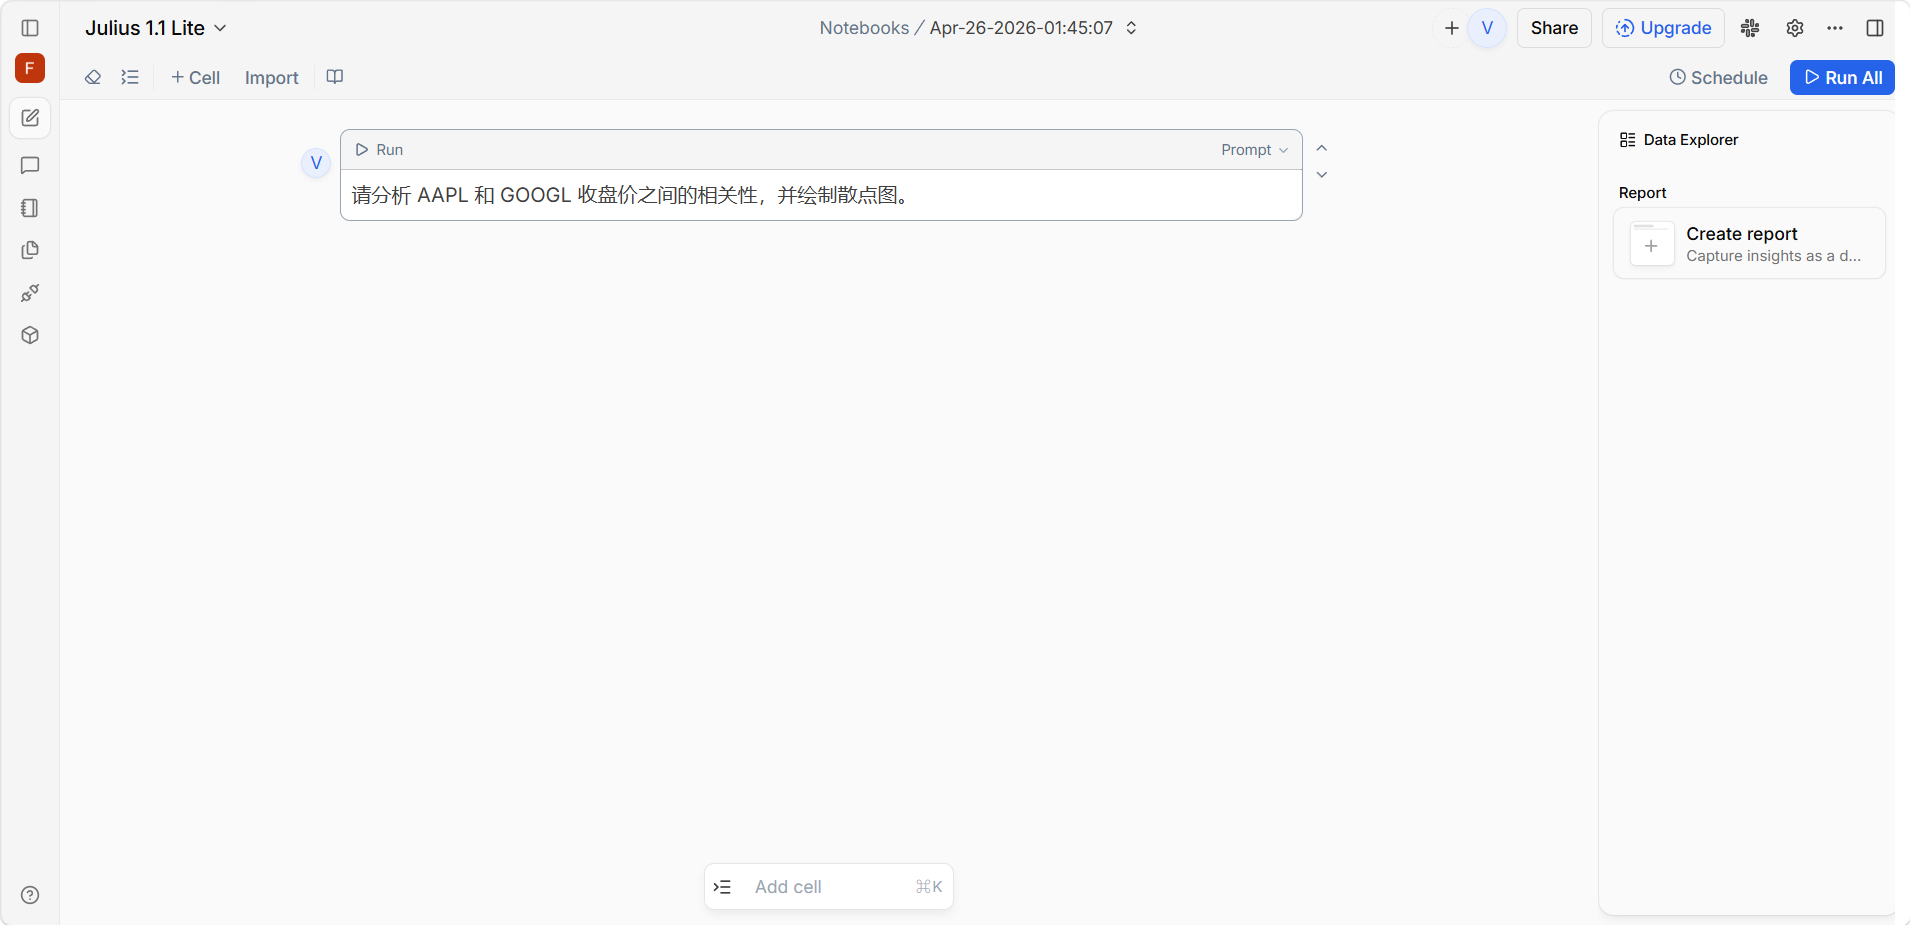Open the V user avatar in header
Screen dimensions: 1910x925
coord(1487,28)
